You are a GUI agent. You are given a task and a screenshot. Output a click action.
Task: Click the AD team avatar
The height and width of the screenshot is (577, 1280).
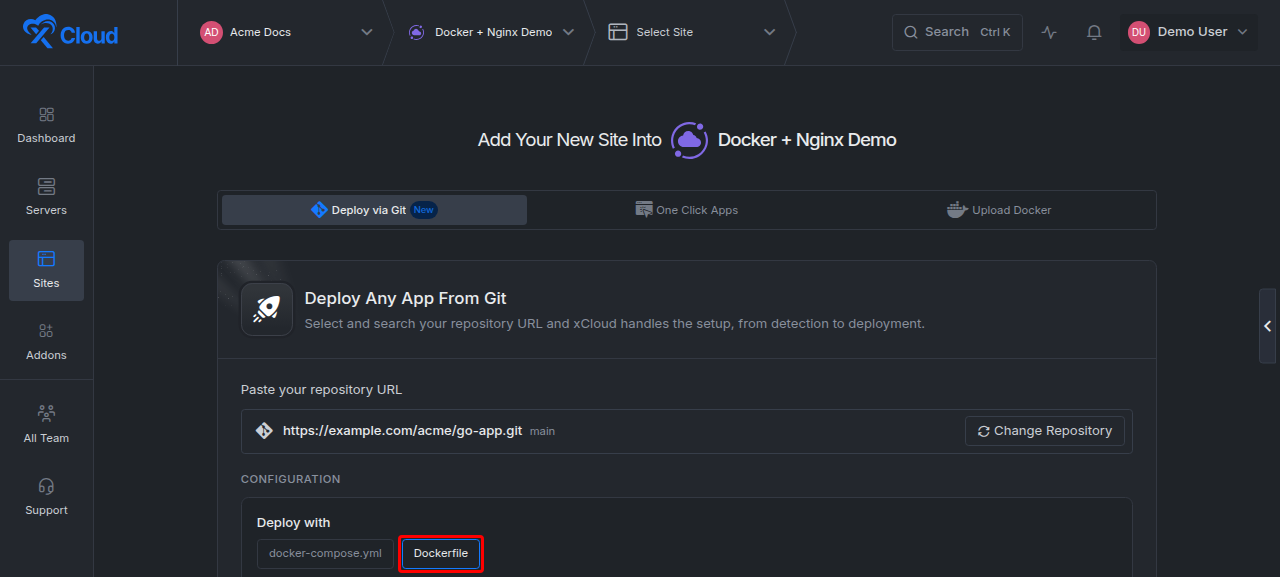tap(211, 32)
